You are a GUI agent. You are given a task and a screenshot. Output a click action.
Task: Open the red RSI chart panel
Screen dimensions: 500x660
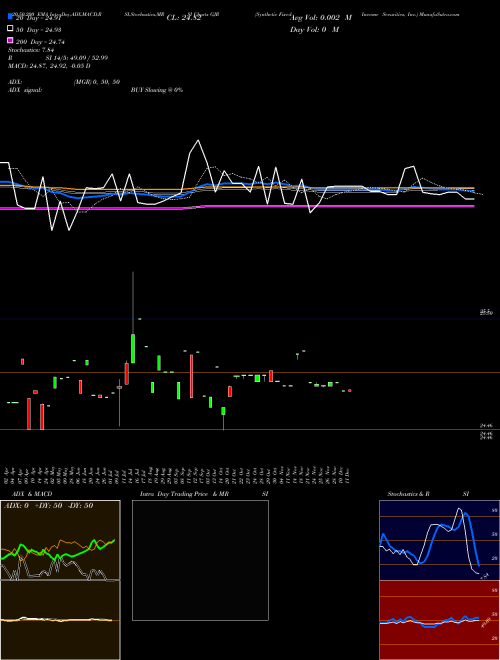point(439,620)
